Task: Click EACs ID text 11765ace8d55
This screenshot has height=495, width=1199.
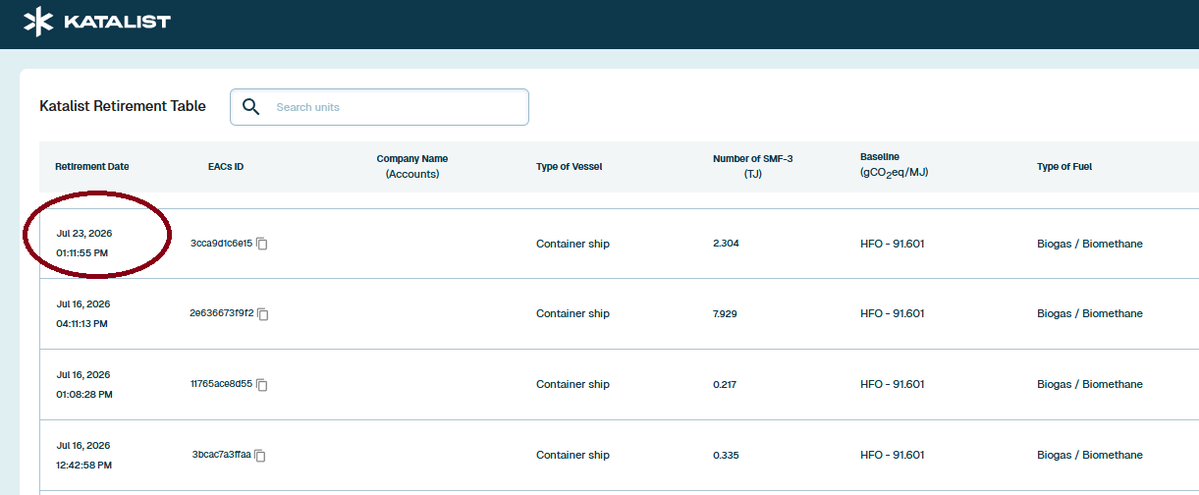Action: 221,384
